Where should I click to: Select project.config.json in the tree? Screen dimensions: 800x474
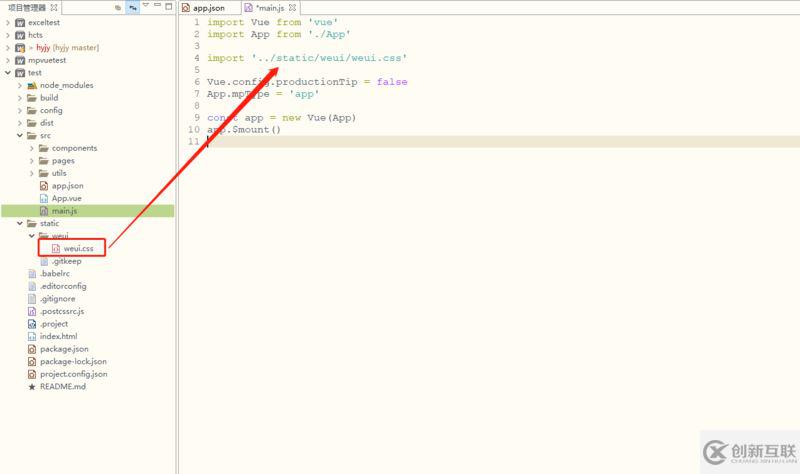coord(74,374)
